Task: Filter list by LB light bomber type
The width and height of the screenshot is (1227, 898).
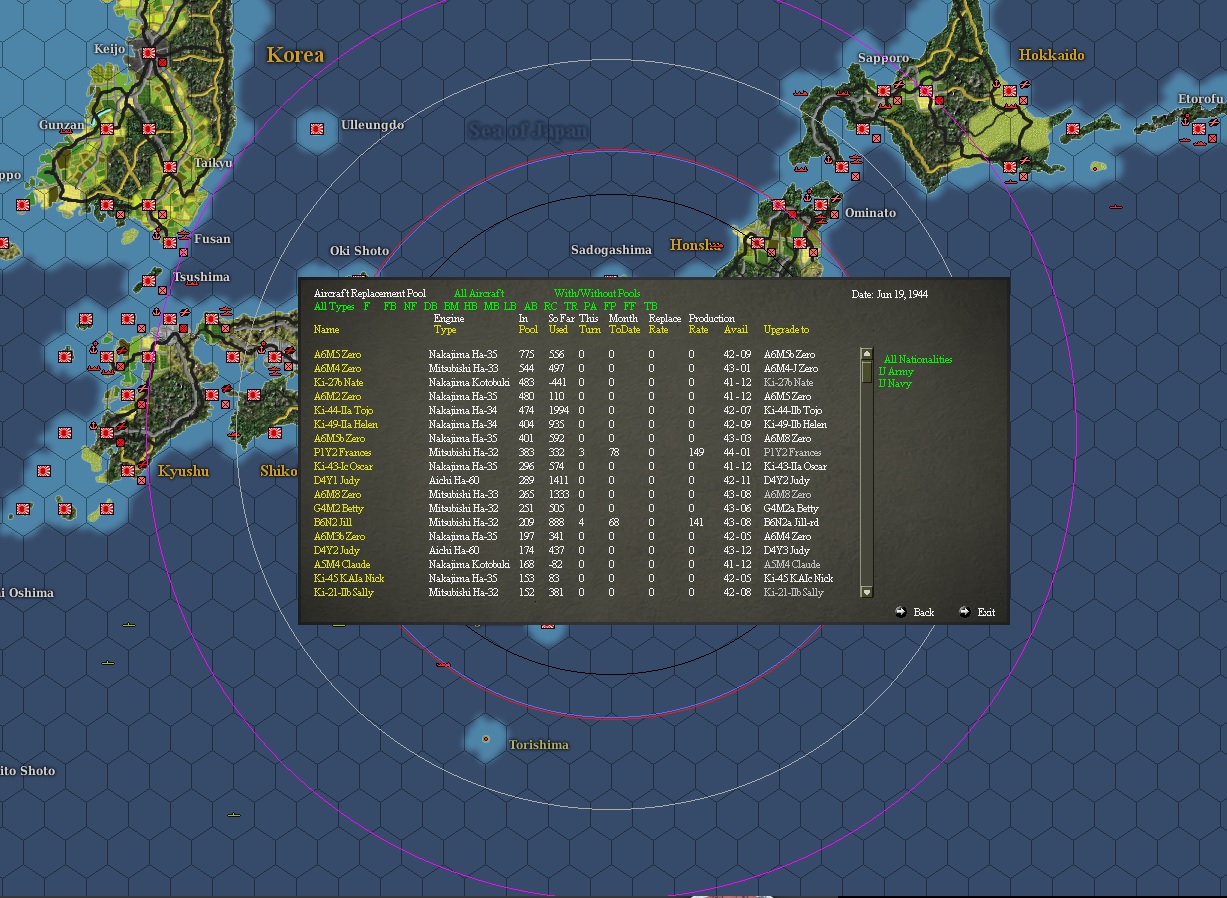Action: (x=510, y=306)
